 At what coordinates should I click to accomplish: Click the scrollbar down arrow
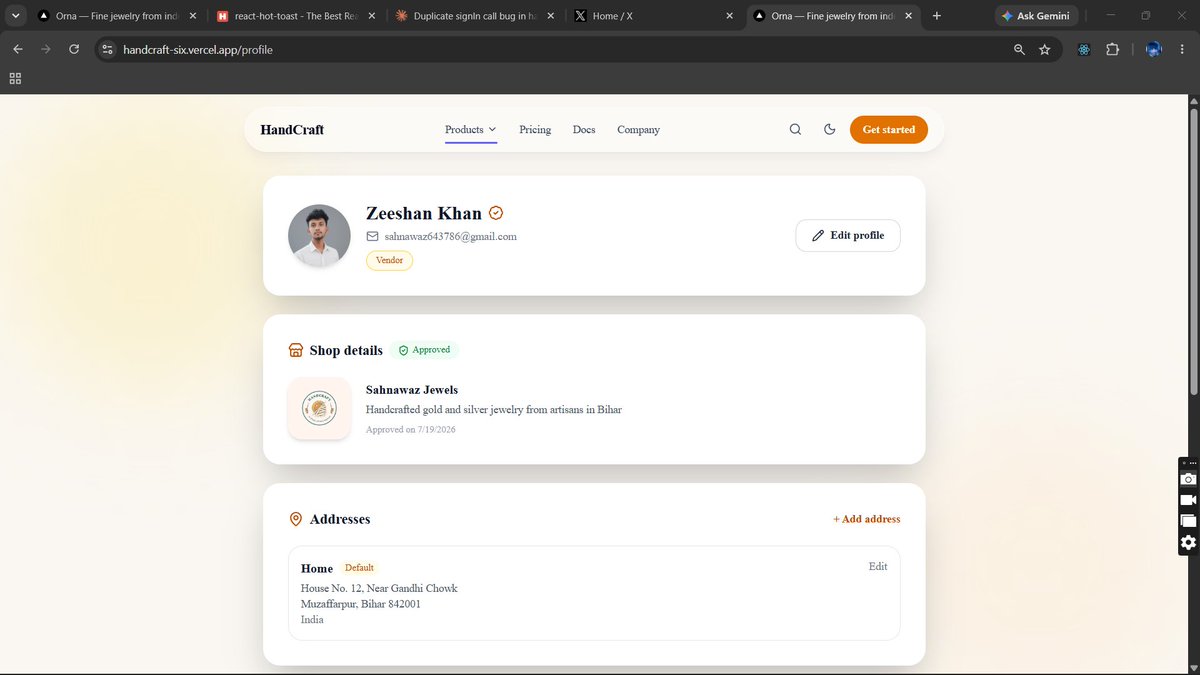(x=1193, y=668)
